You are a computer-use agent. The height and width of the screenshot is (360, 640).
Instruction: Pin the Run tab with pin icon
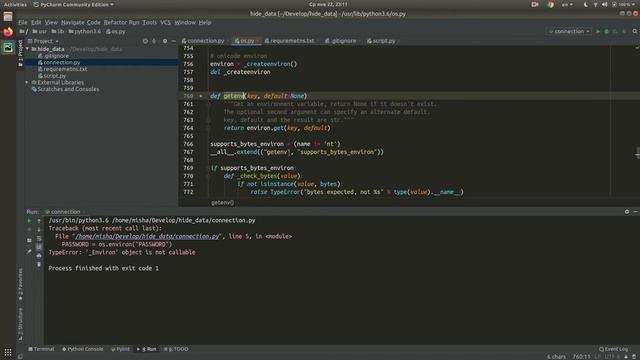(x=29, y=252)
